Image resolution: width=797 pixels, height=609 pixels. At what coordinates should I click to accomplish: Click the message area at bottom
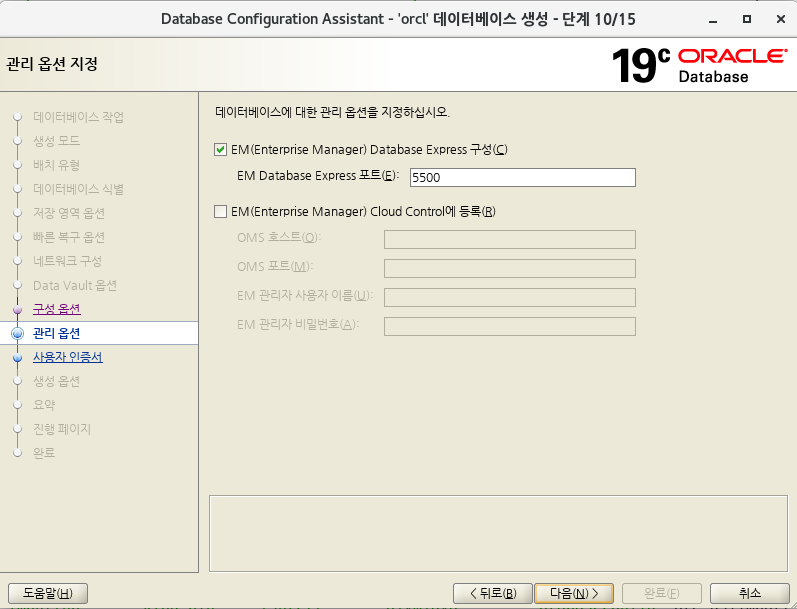498,534
